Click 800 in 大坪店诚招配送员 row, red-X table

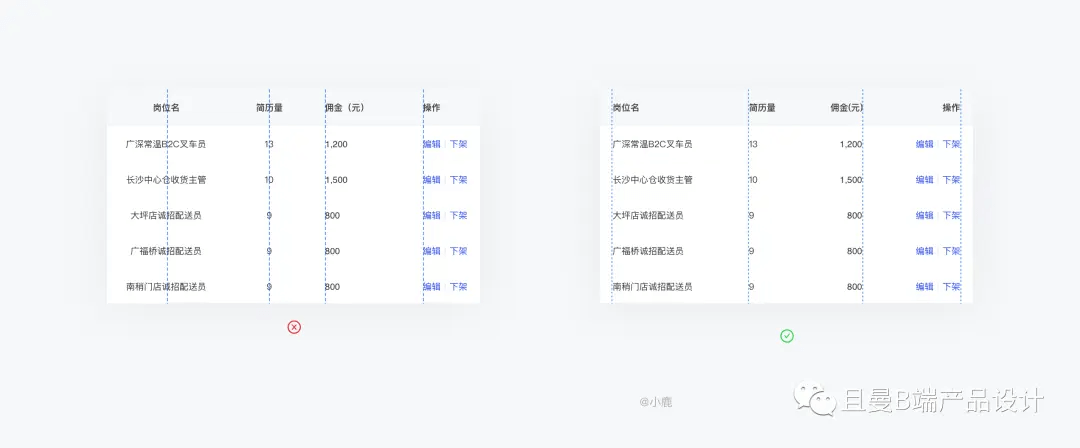point(332,215)
